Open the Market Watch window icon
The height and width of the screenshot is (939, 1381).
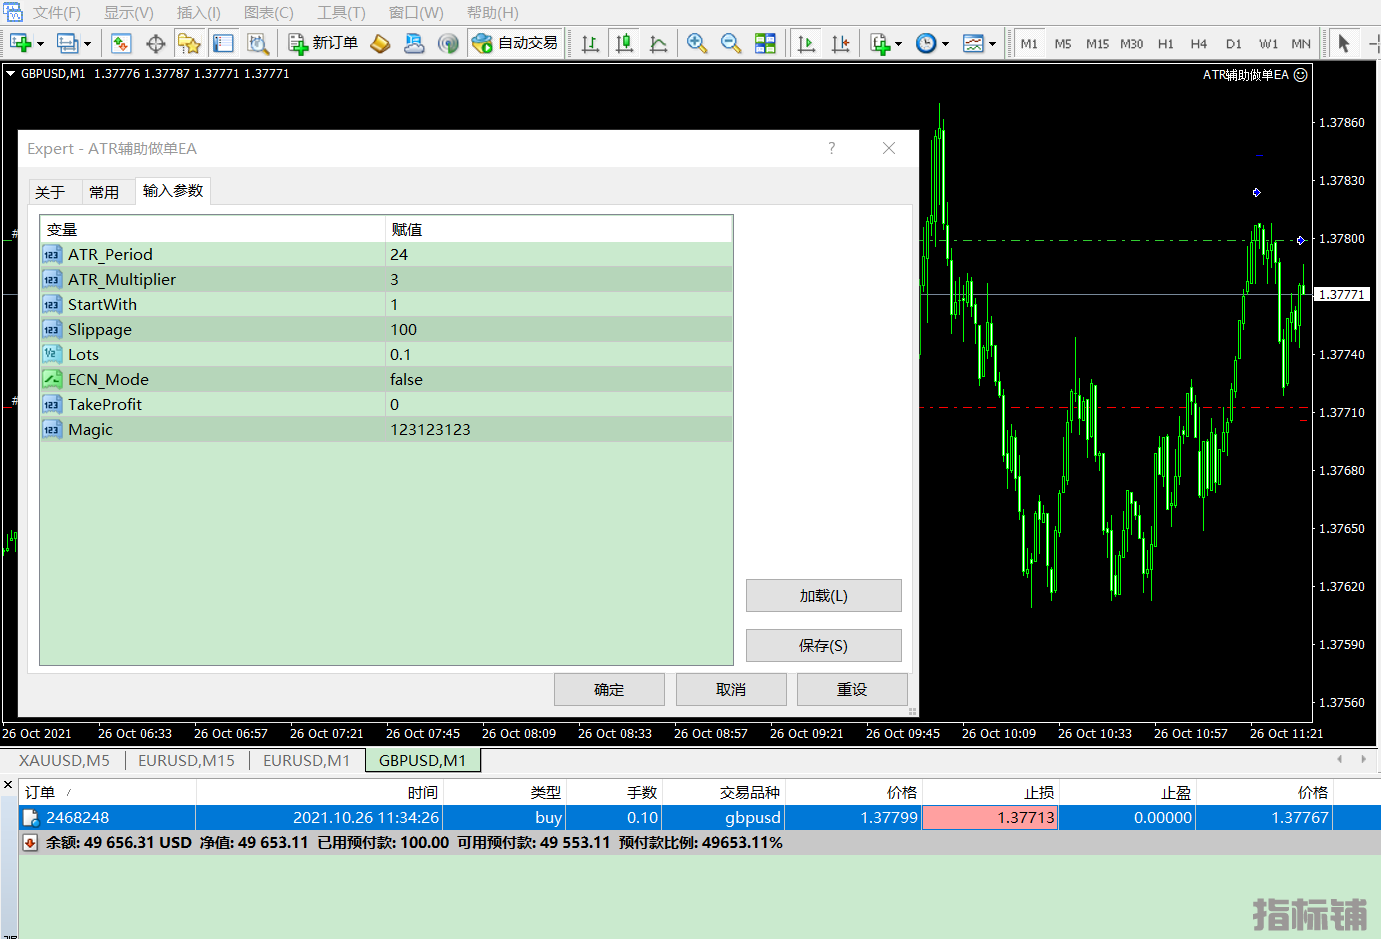click(x=121, y=43)
